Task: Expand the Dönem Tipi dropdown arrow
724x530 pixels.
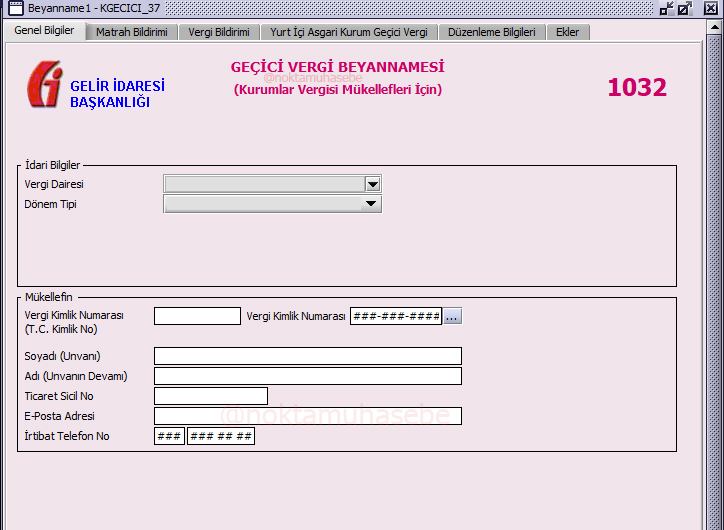Action: tap(371, 204)
